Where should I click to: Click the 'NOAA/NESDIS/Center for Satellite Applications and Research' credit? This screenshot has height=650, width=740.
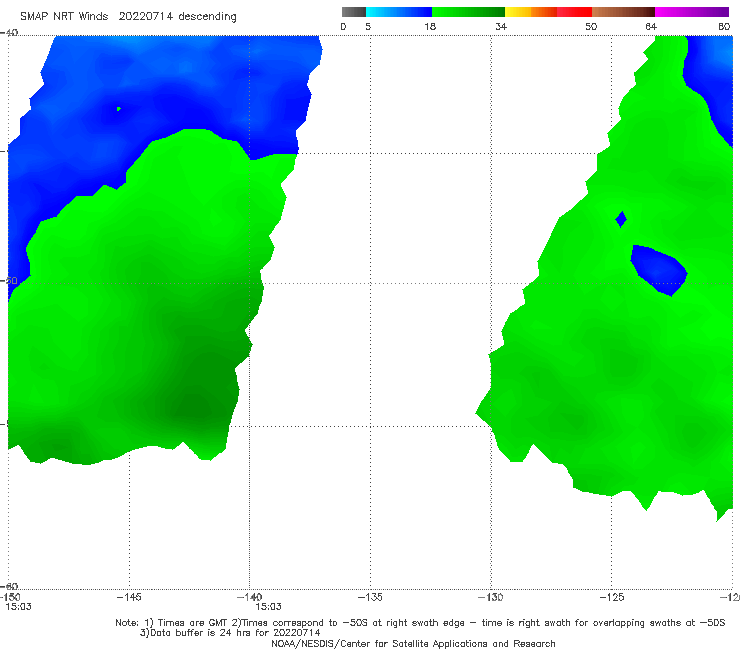[413, 643]
